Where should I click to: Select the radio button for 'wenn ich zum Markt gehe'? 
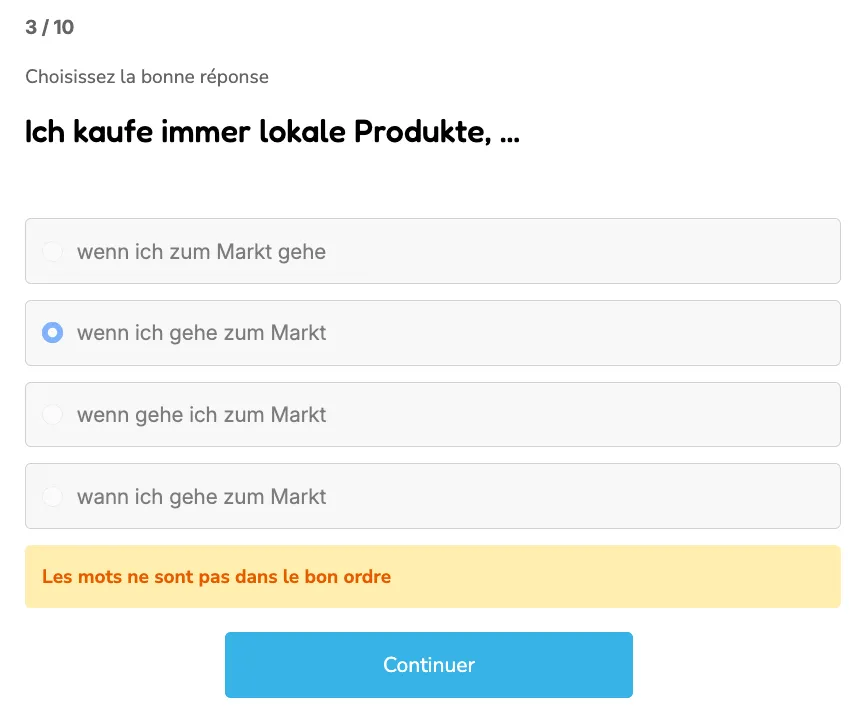(x=52, y=251)
